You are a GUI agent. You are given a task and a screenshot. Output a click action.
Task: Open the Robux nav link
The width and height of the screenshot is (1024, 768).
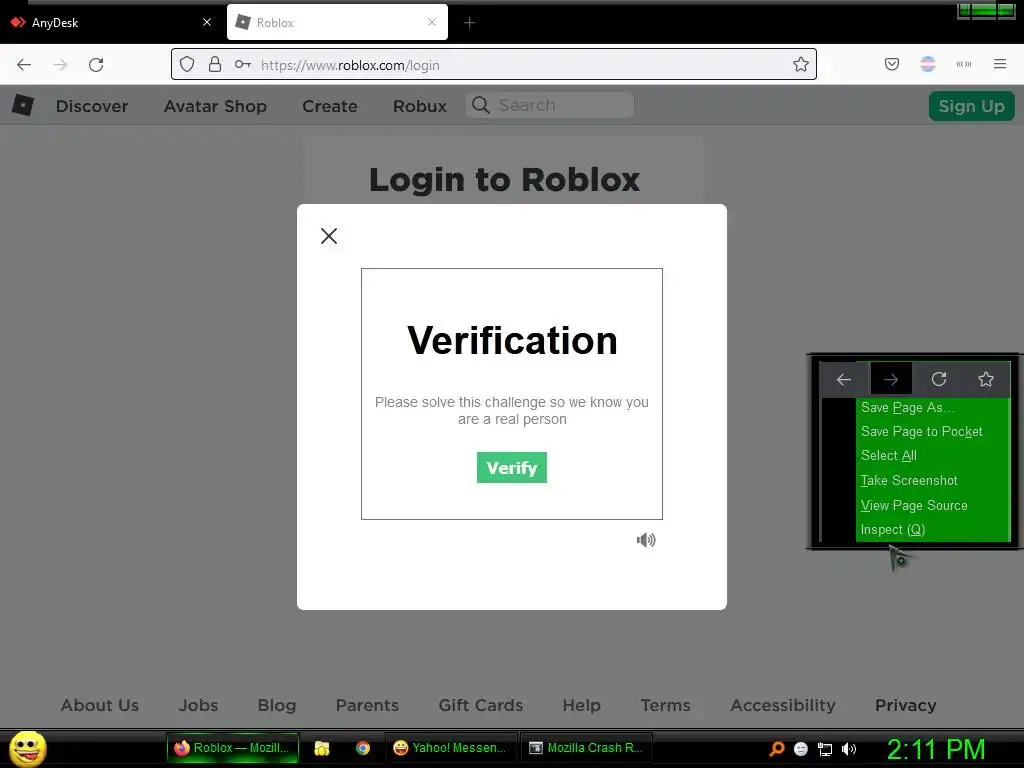(x=420, y=106)
